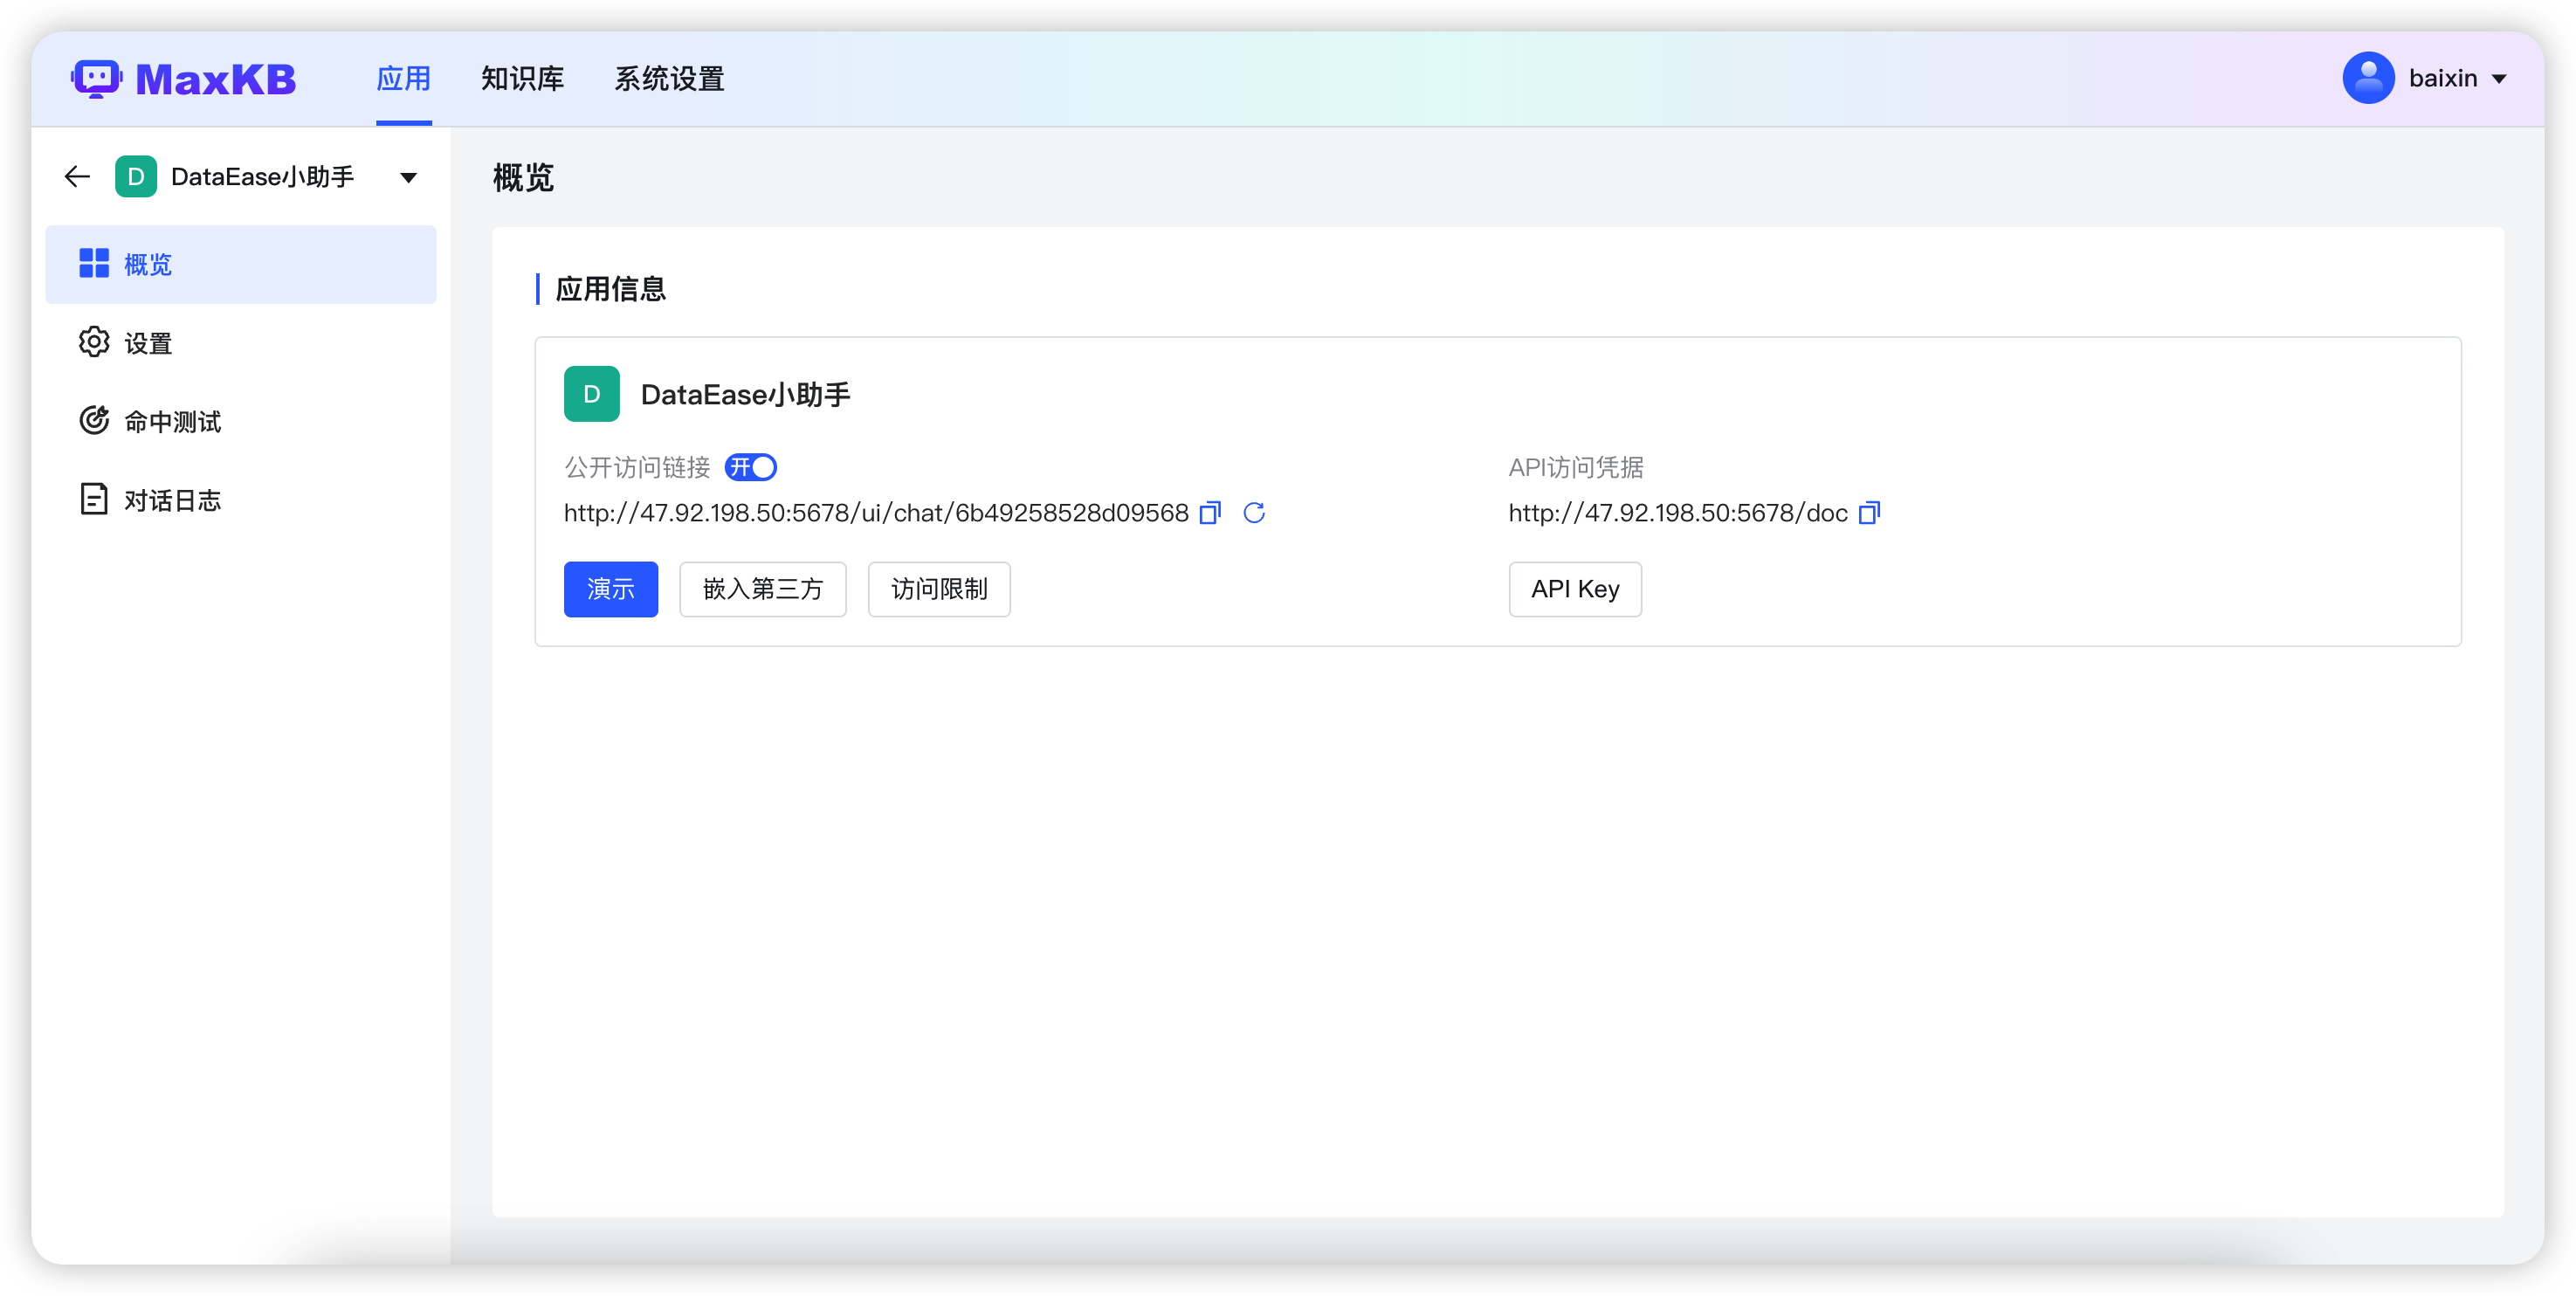Image resolution: width=2576 pixels, height=1296 pixels.
Task: Open 命中测试 in the sidebar
Action: tap(241, 421)
